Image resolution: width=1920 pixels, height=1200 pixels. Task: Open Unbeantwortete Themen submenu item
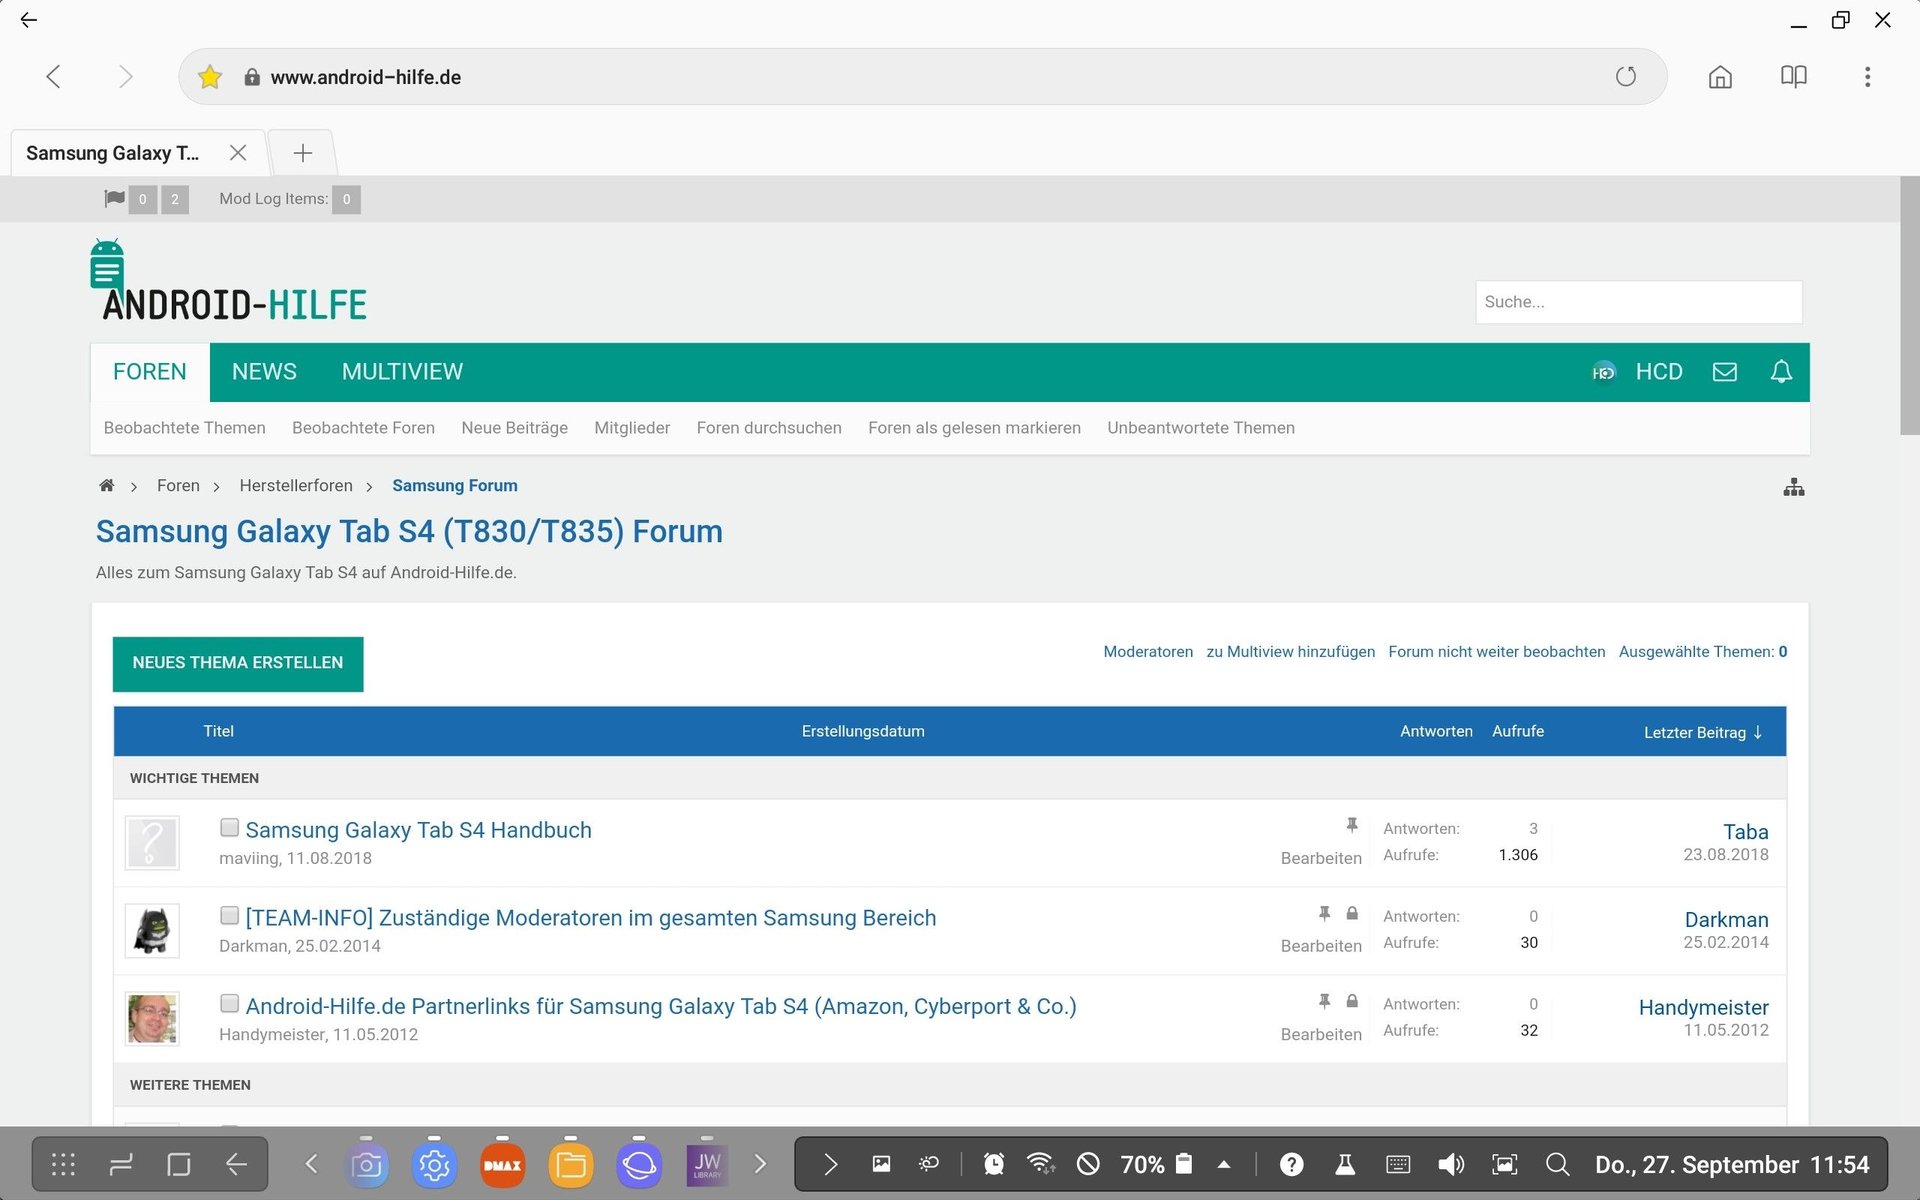(x=1201, y=428)
